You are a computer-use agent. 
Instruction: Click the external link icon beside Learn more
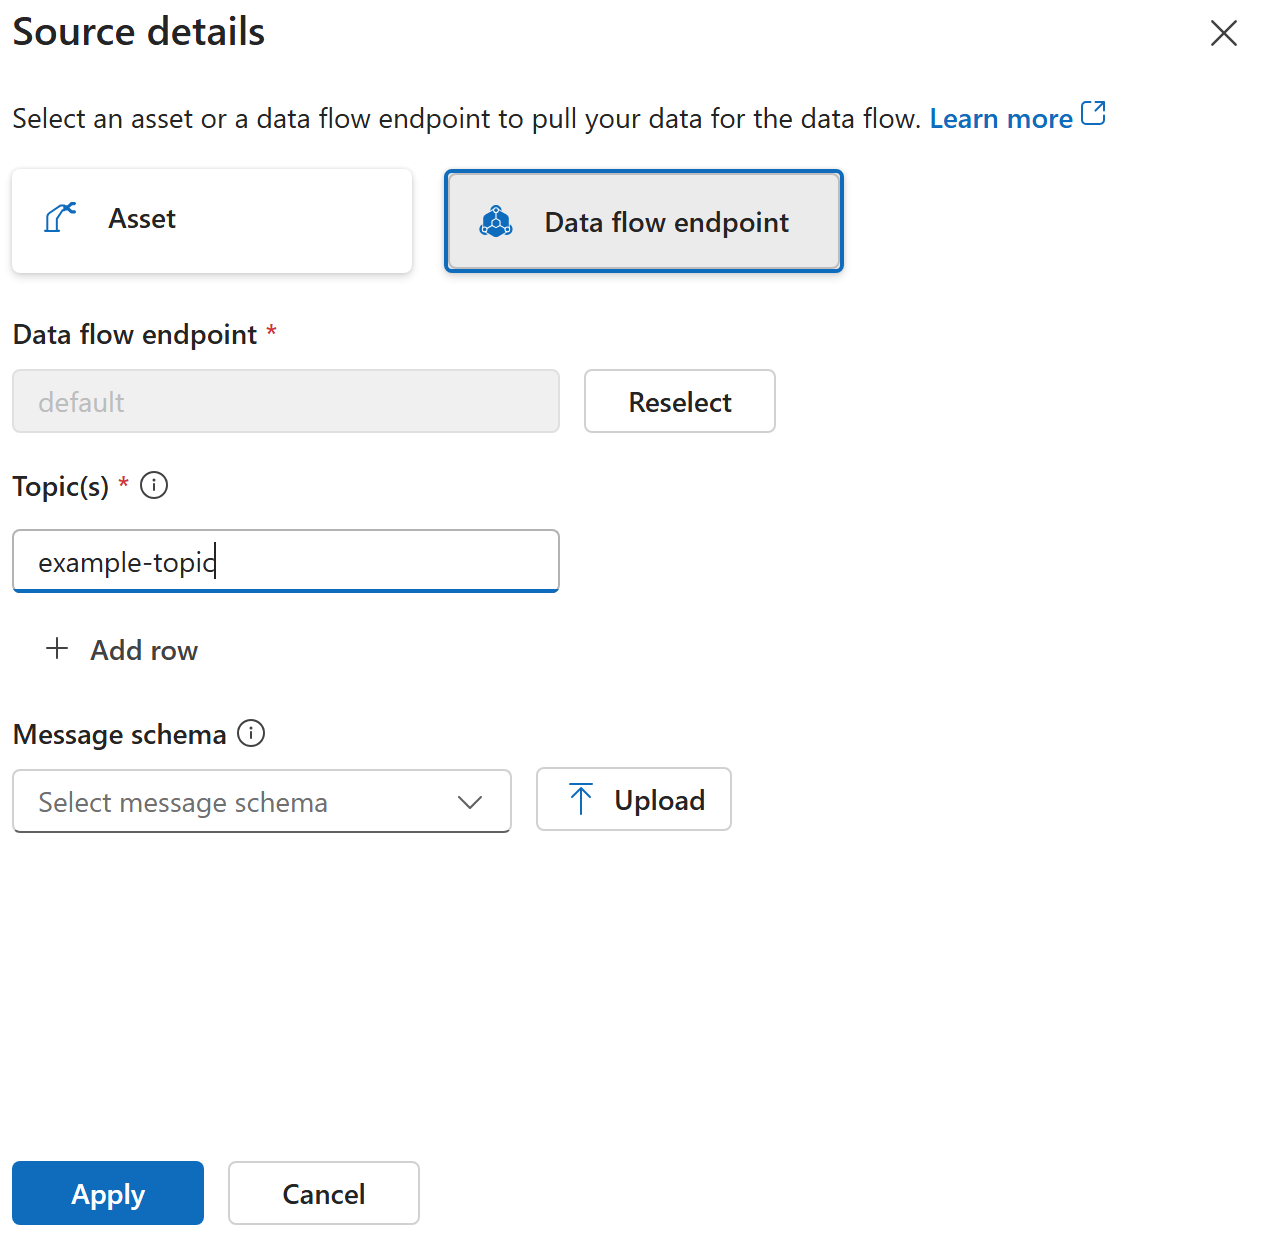click(1093, 114)
